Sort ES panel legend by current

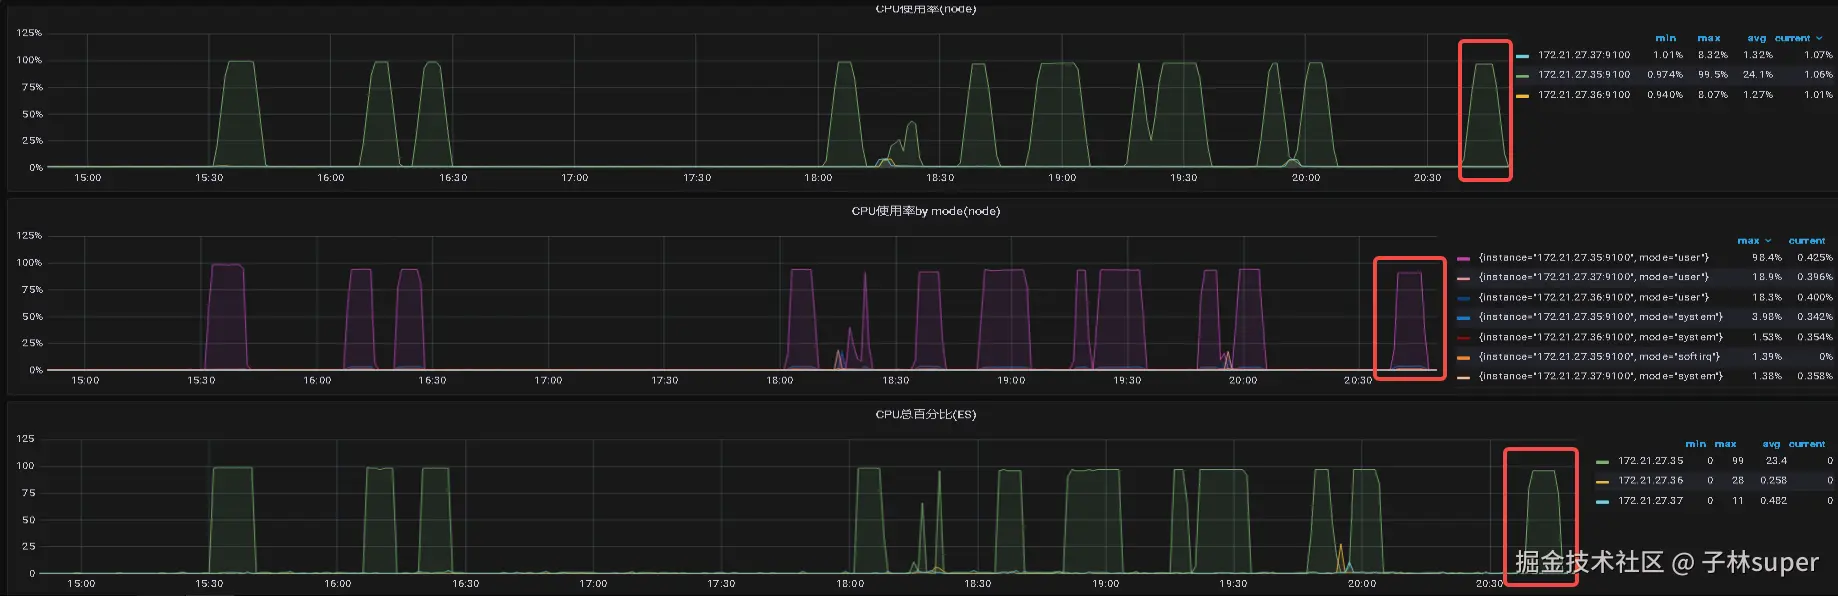pos(1807,444)
